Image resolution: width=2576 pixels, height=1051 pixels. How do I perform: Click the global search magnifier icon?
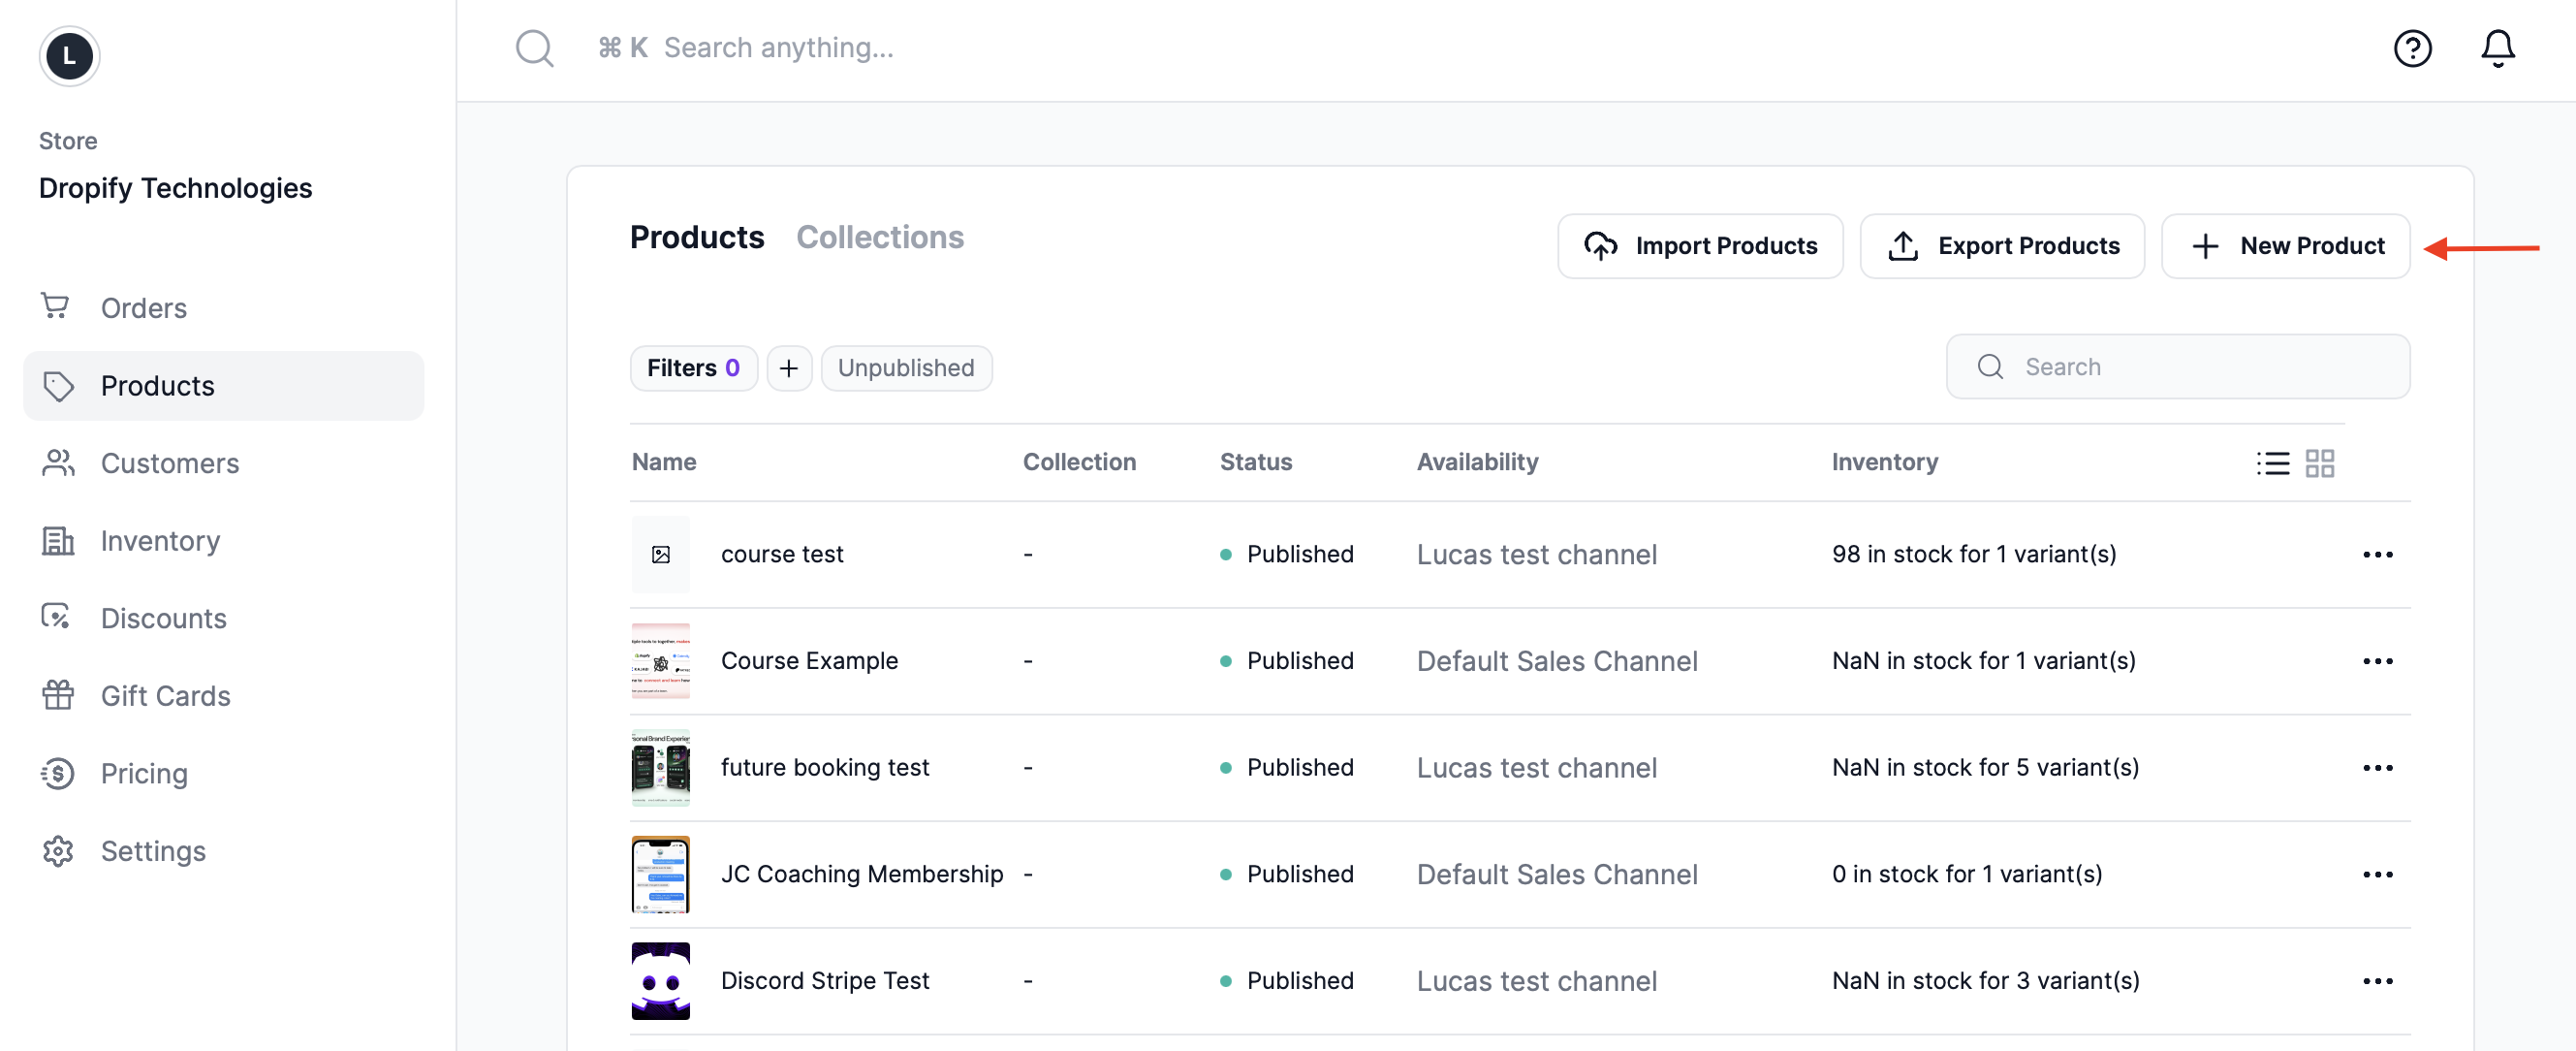click(x=534, y=48)
